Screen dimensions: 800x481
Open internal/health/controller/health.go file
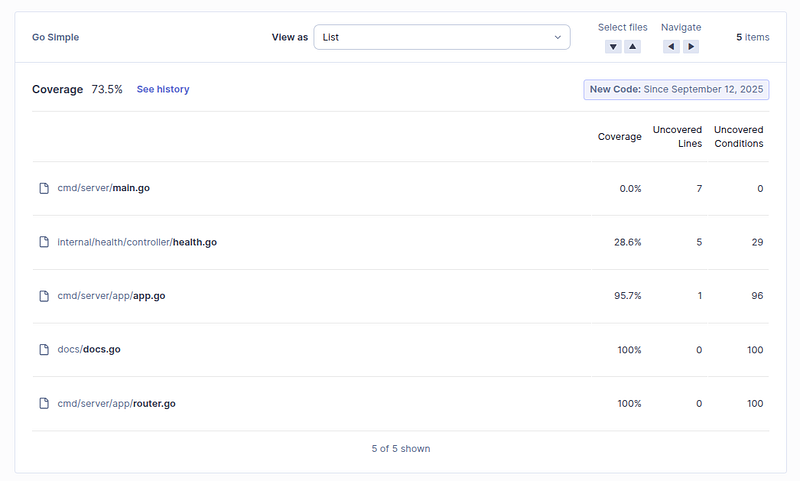(x=137, y=242)
